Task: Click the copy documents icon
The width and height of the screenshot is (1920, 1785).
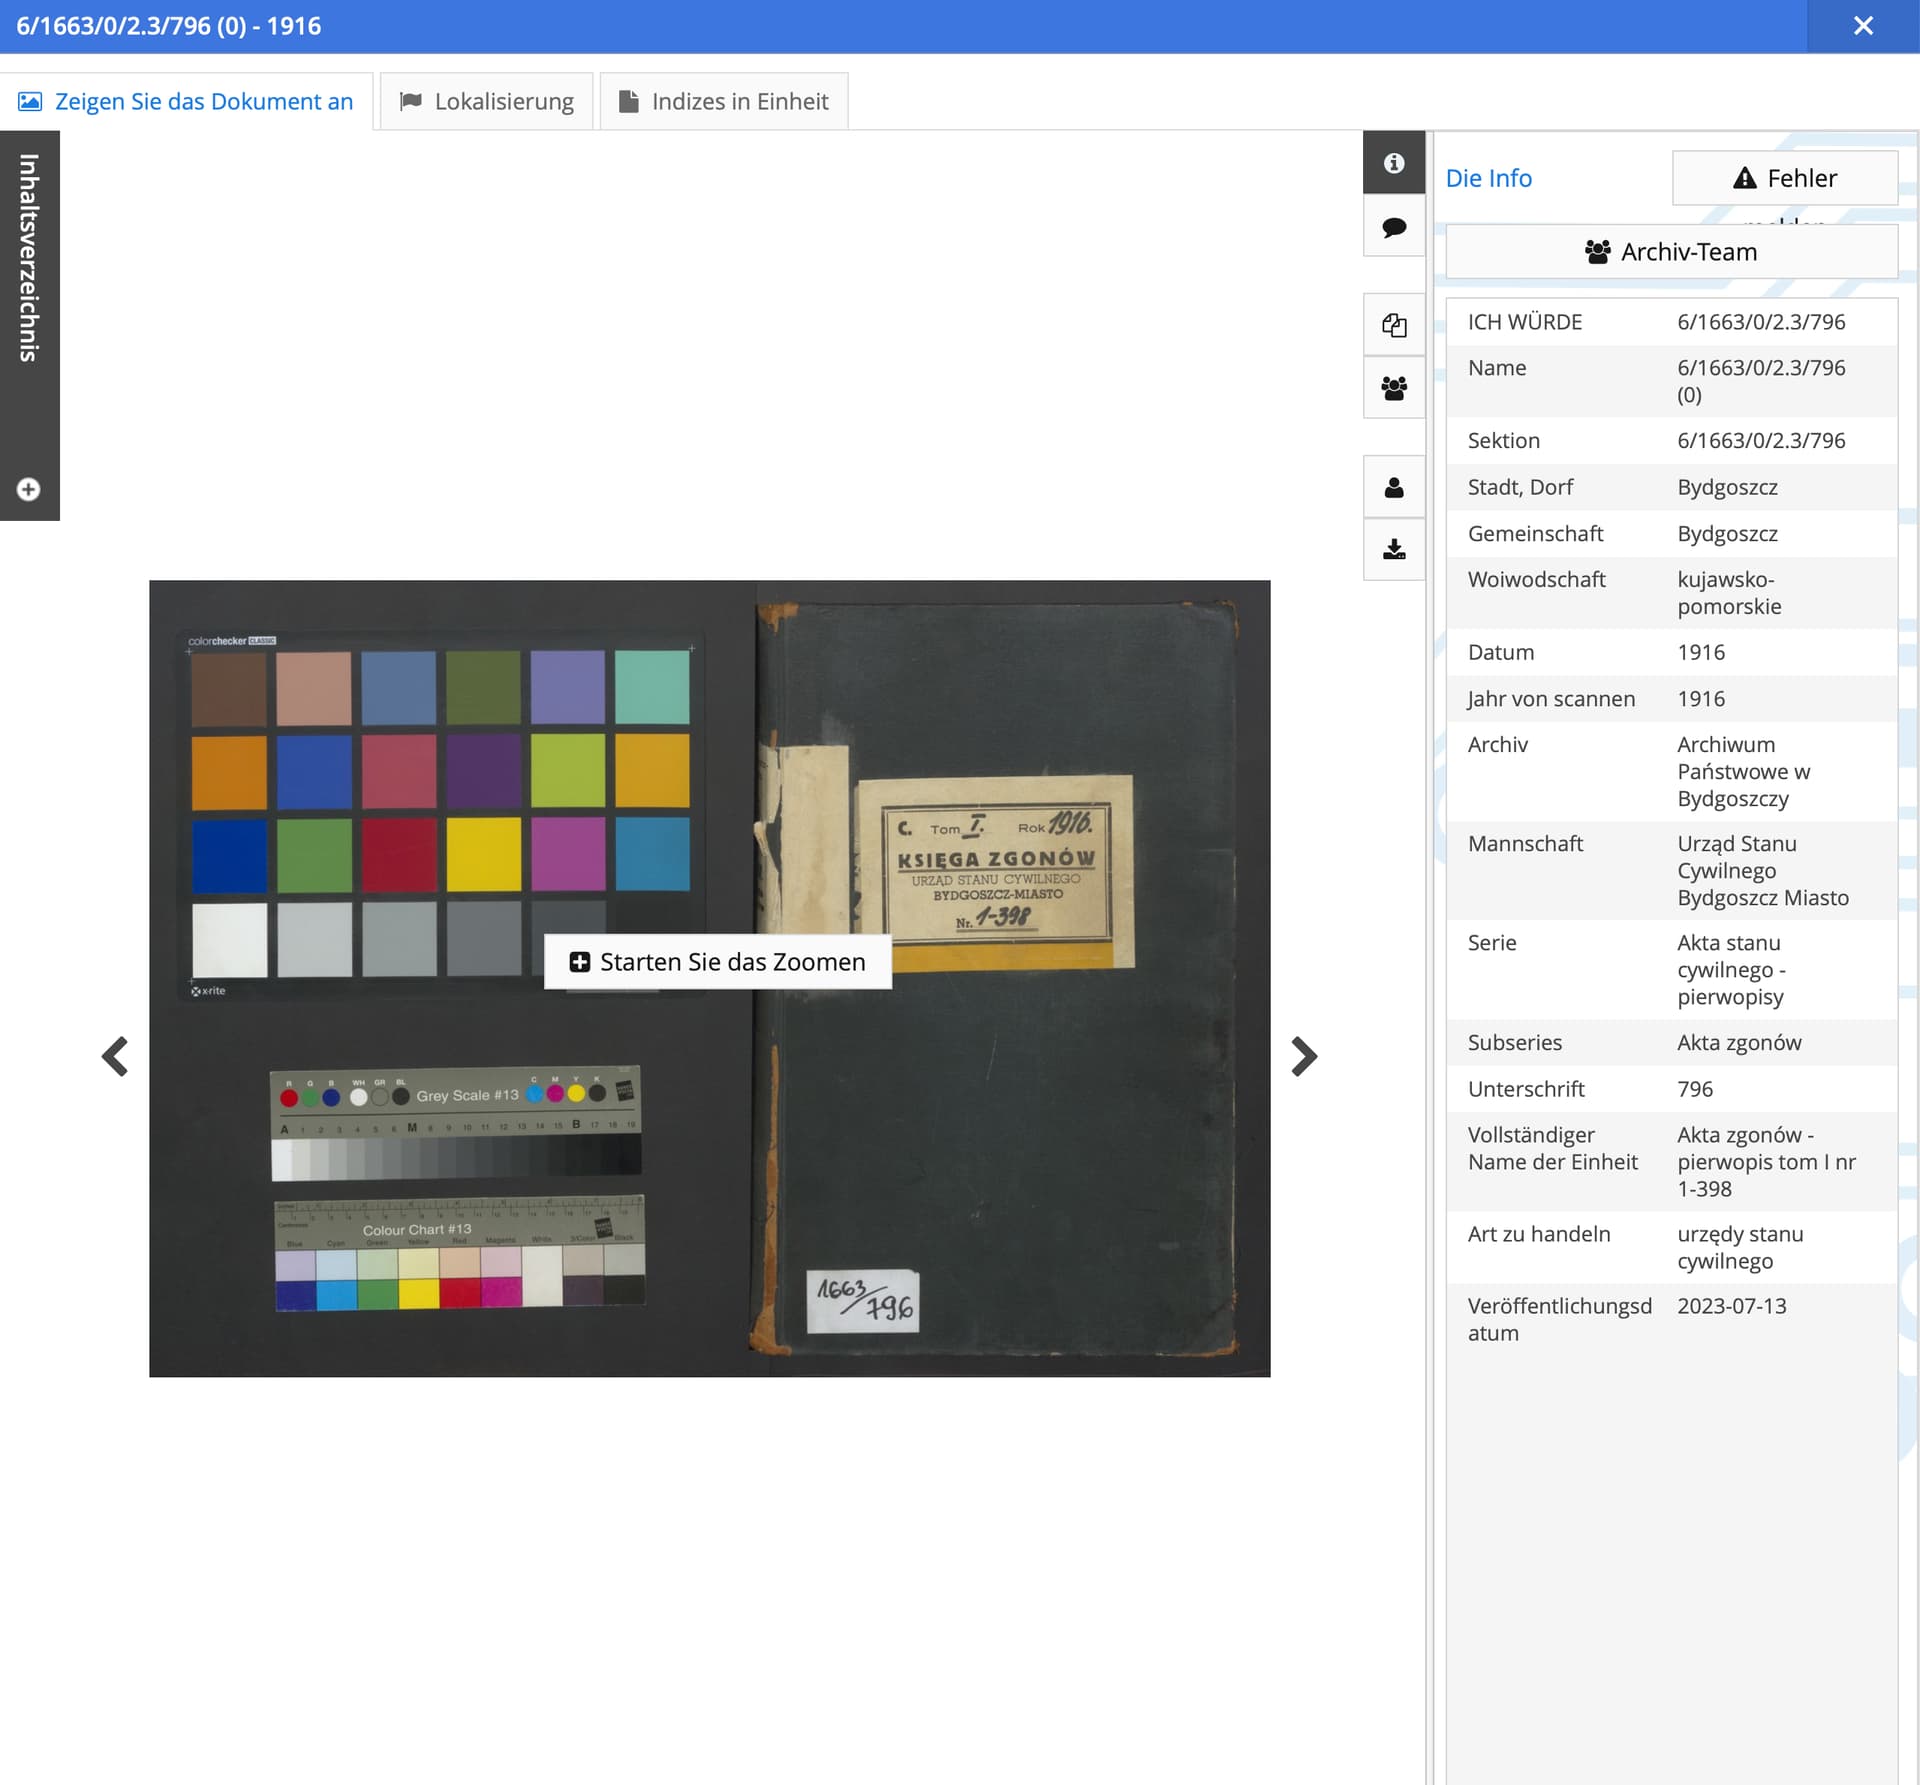Action: click(x=1393, y=325)
